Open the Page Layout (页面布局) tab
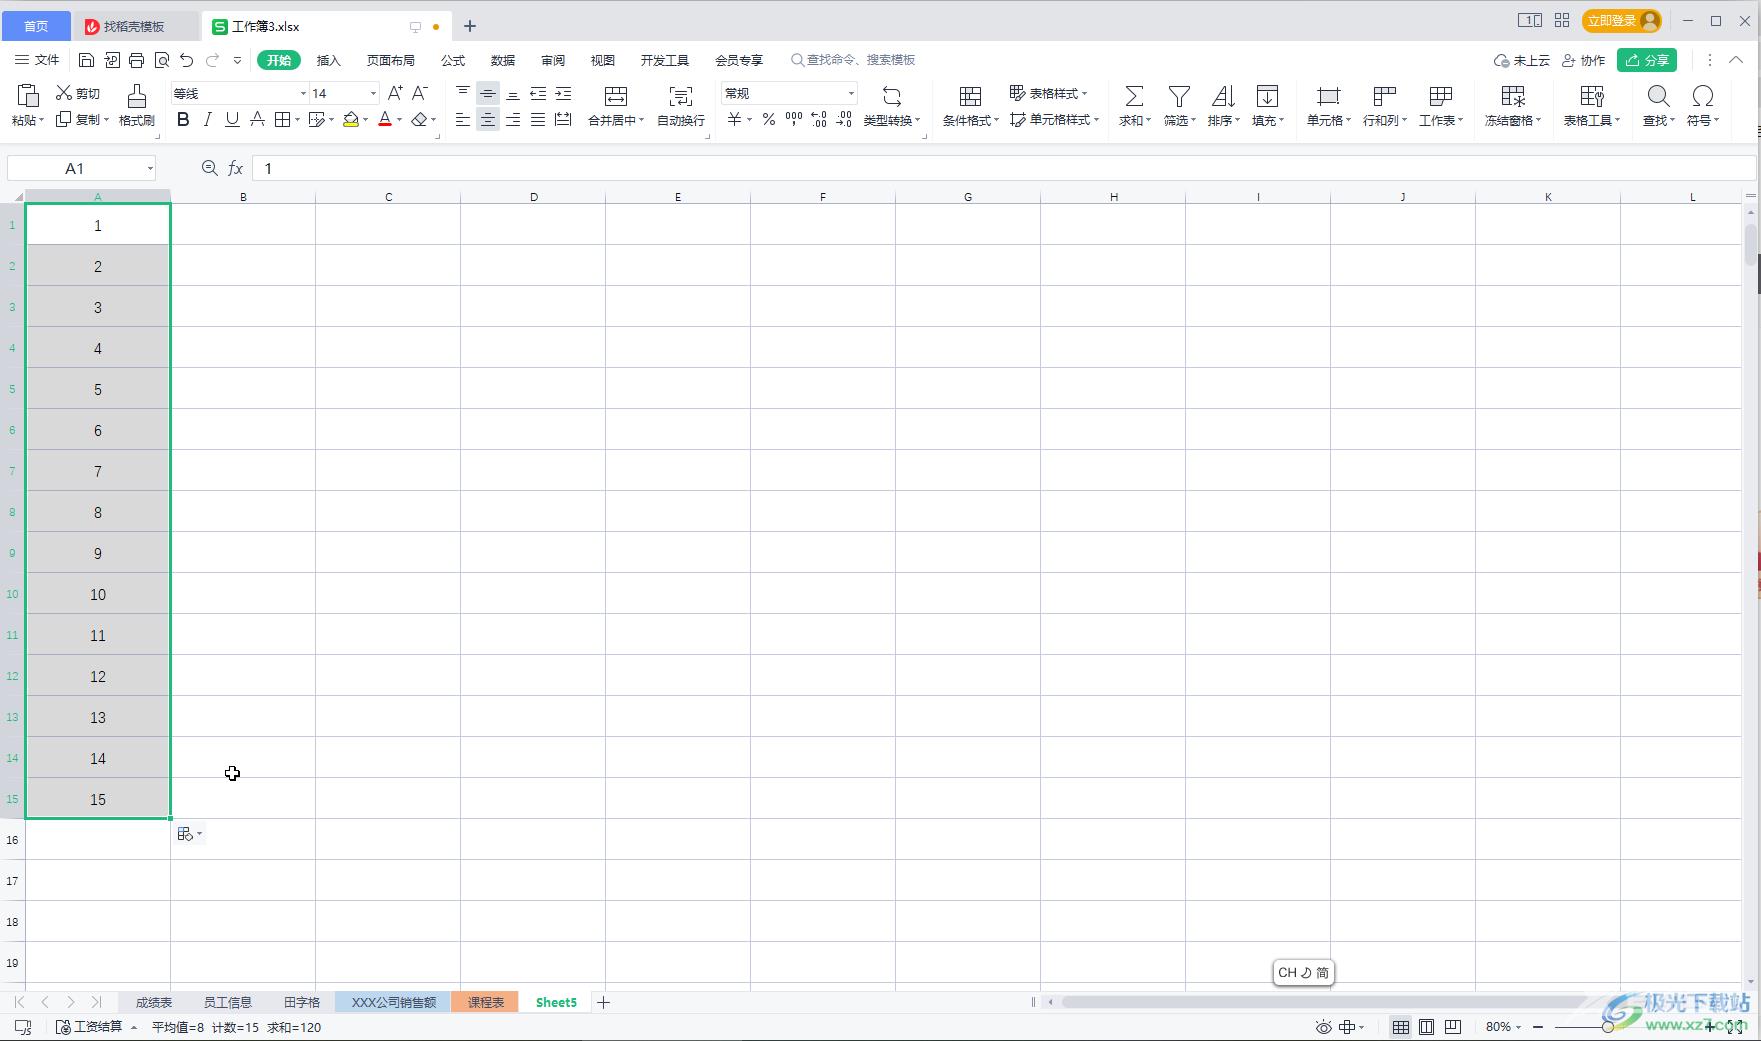Viewport: 1761px width, 1041px height. click(390, 60)
